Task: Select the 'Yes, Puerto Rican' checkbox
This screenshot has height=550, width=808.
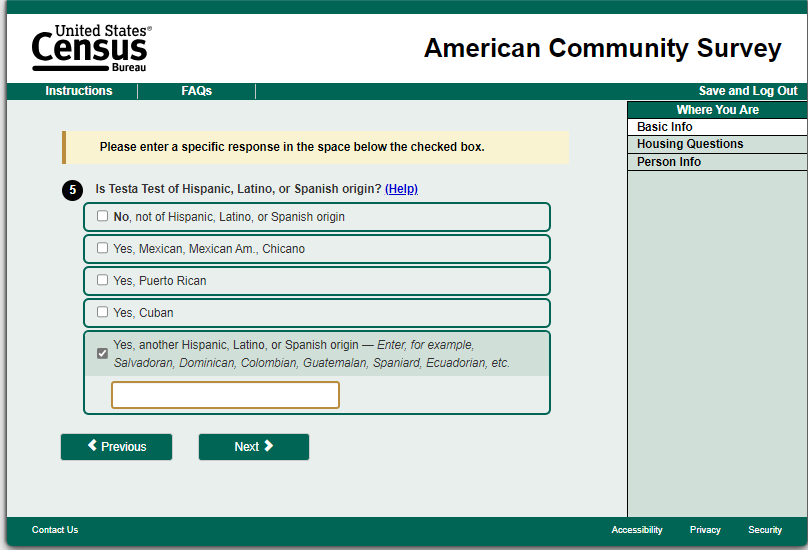Action: pos(102,280)
